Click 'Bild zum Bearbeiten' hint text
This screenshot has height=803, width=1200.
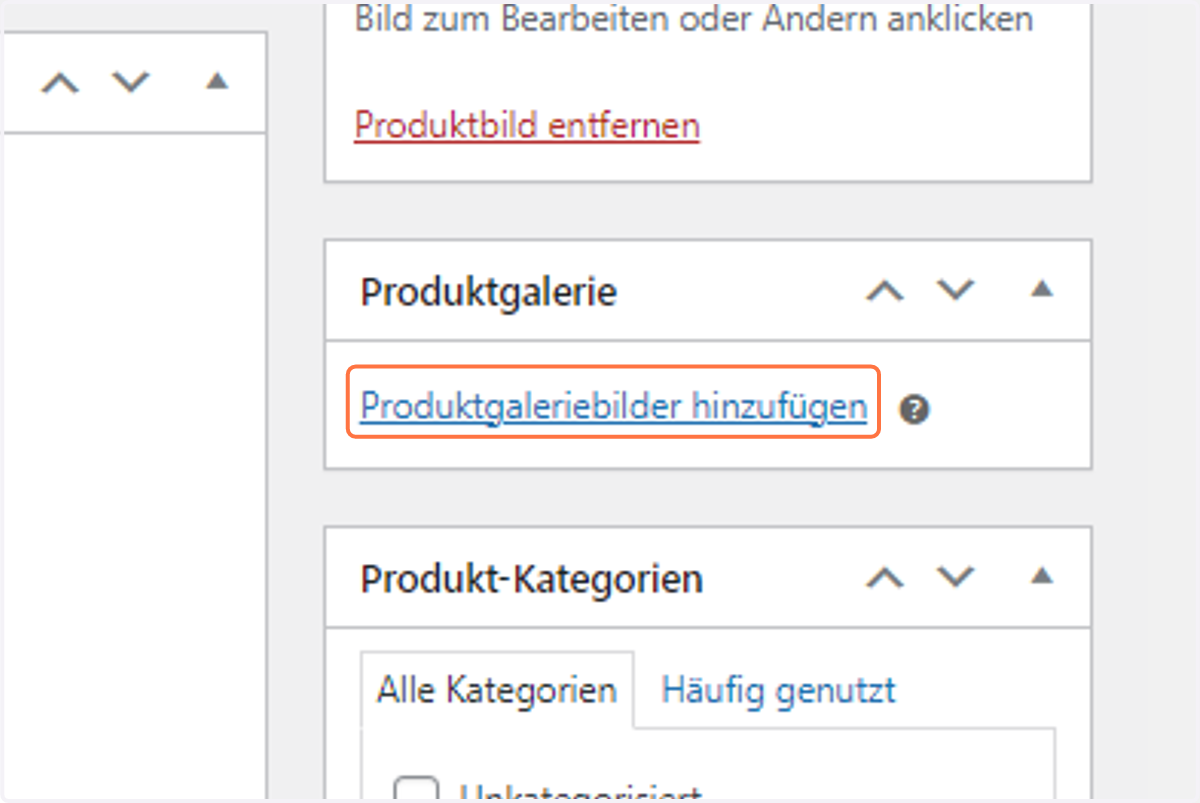tap(694, 19)
